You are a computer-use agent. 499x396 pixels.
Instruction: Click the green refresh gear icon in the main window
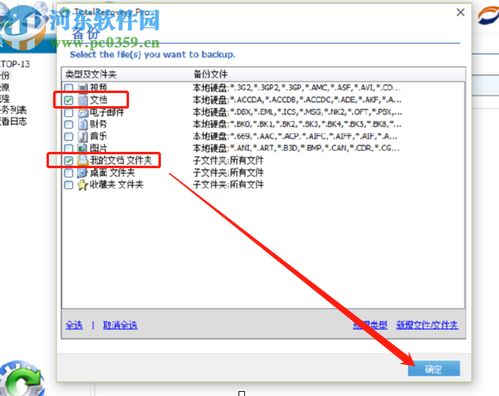point(23,379)
